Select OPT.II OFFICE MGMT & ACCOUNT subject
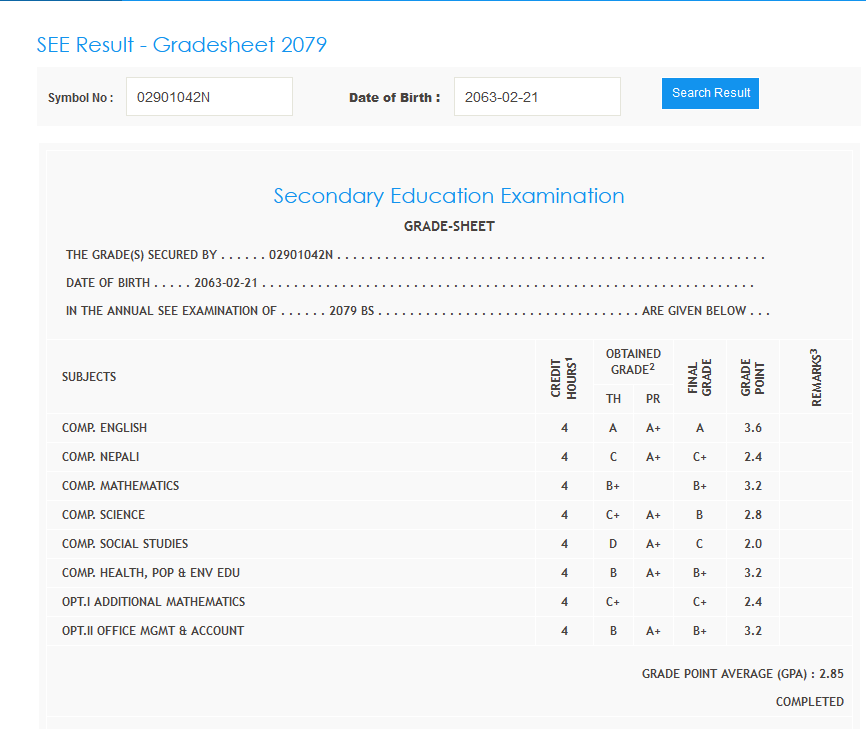Viewport: 866px width, 729px height. point(153,631)
